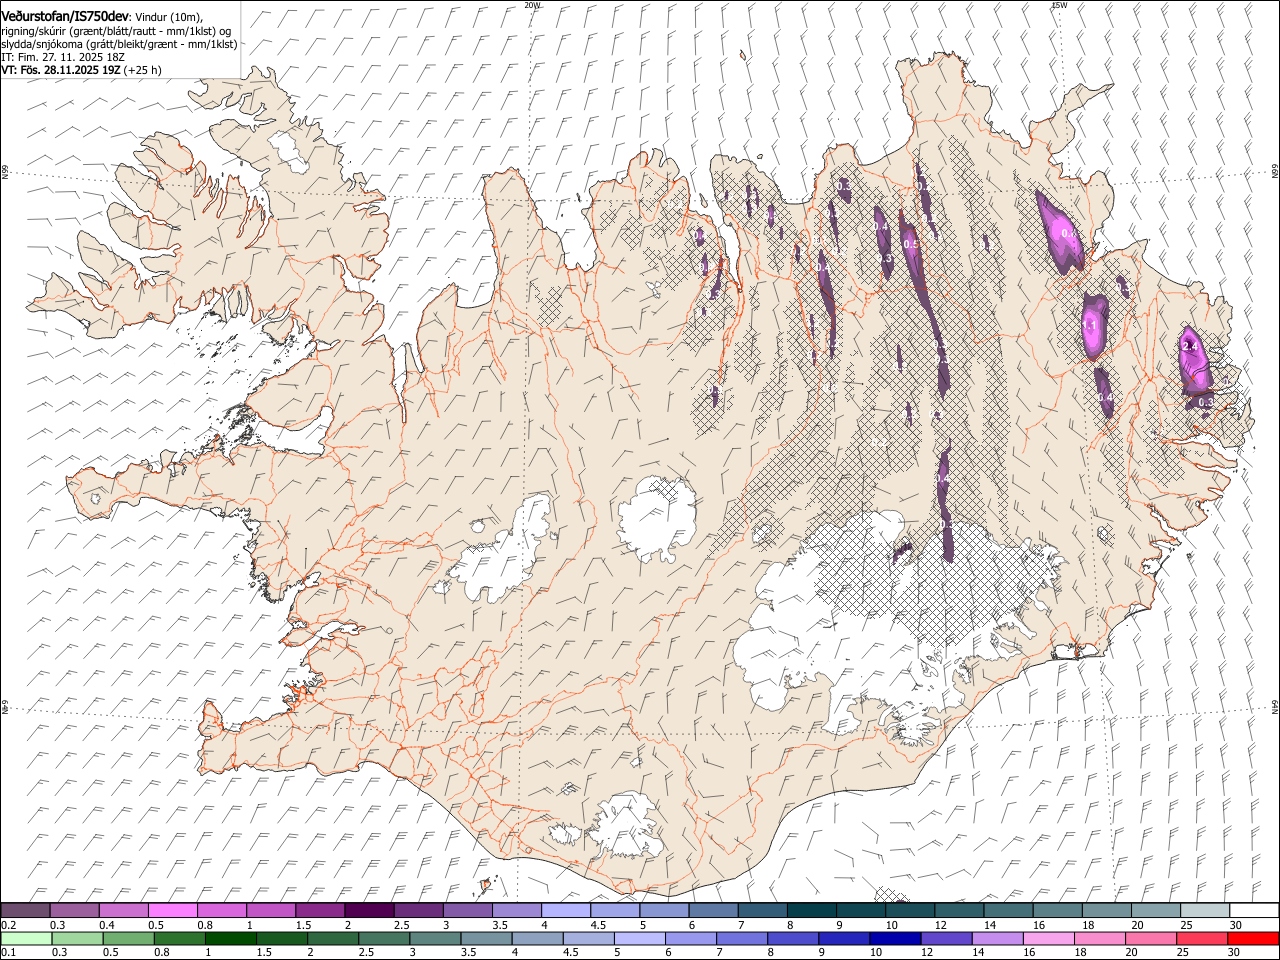Click the 'rigning/skúrir' legend description line
The image size is (1280, 960).
point(116,31)
